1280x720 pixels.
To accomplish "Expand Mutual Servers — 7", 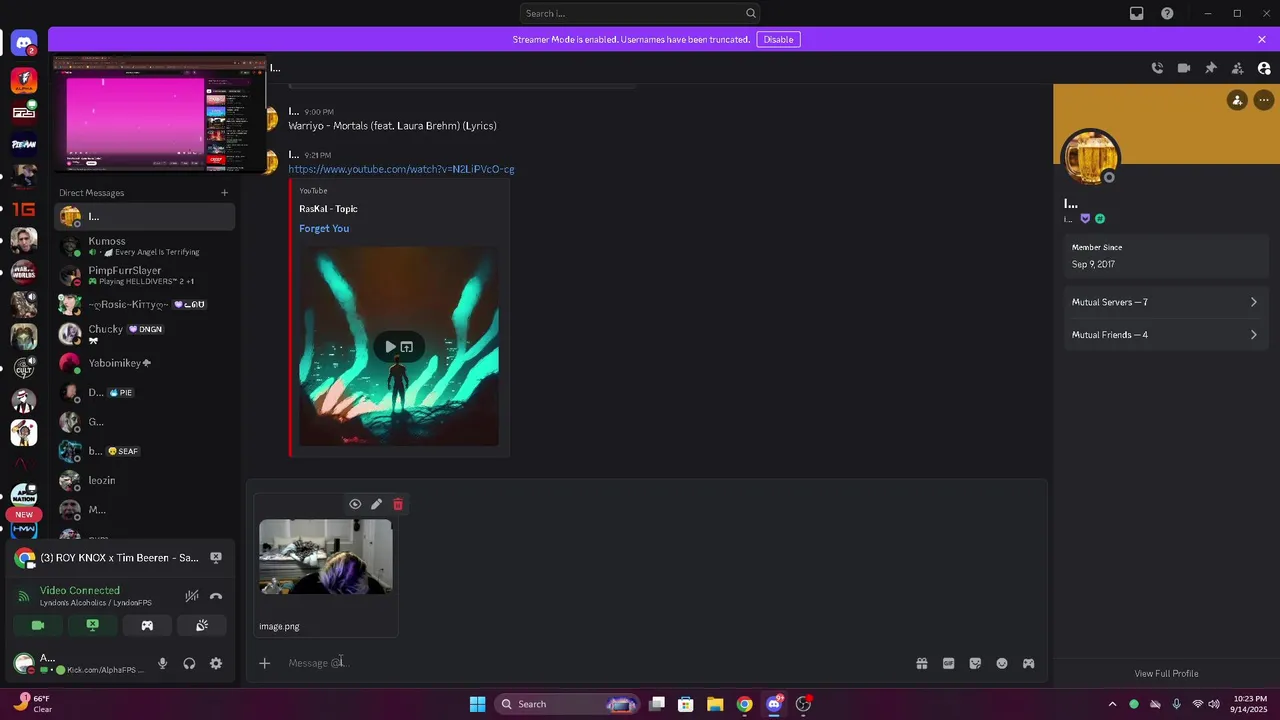I will [1165, 302].
